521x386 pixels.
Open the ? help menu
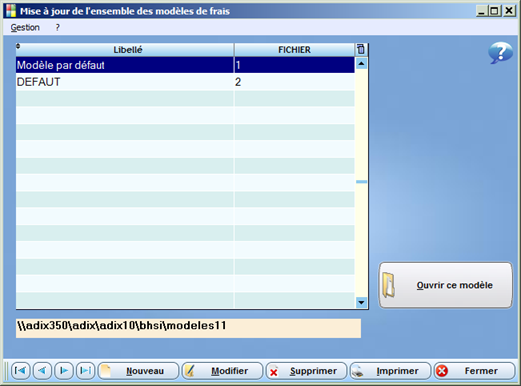(57, 27)
